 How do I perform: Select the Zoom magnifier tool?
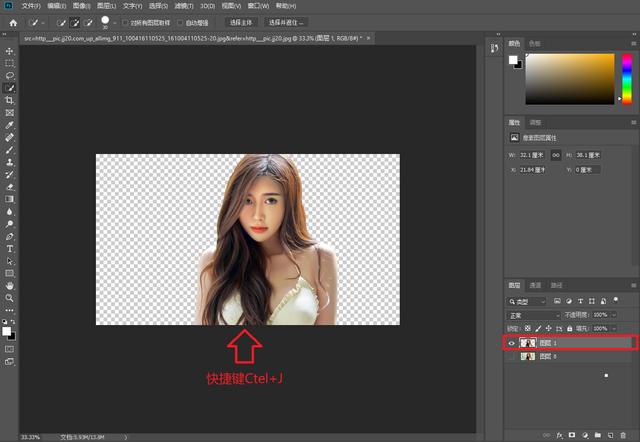pos(10,297)
